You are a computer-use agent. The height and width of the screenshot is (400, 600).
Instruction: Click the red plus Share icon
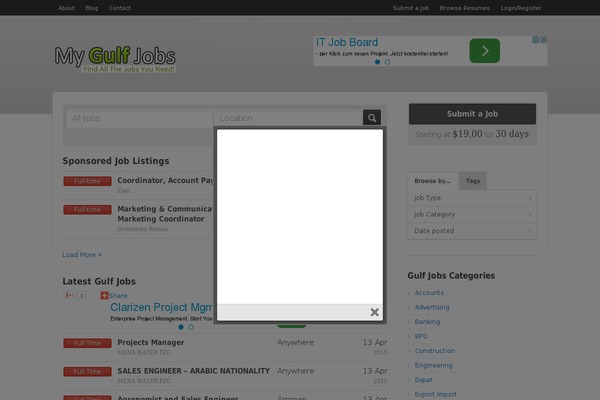coord(104,295)
